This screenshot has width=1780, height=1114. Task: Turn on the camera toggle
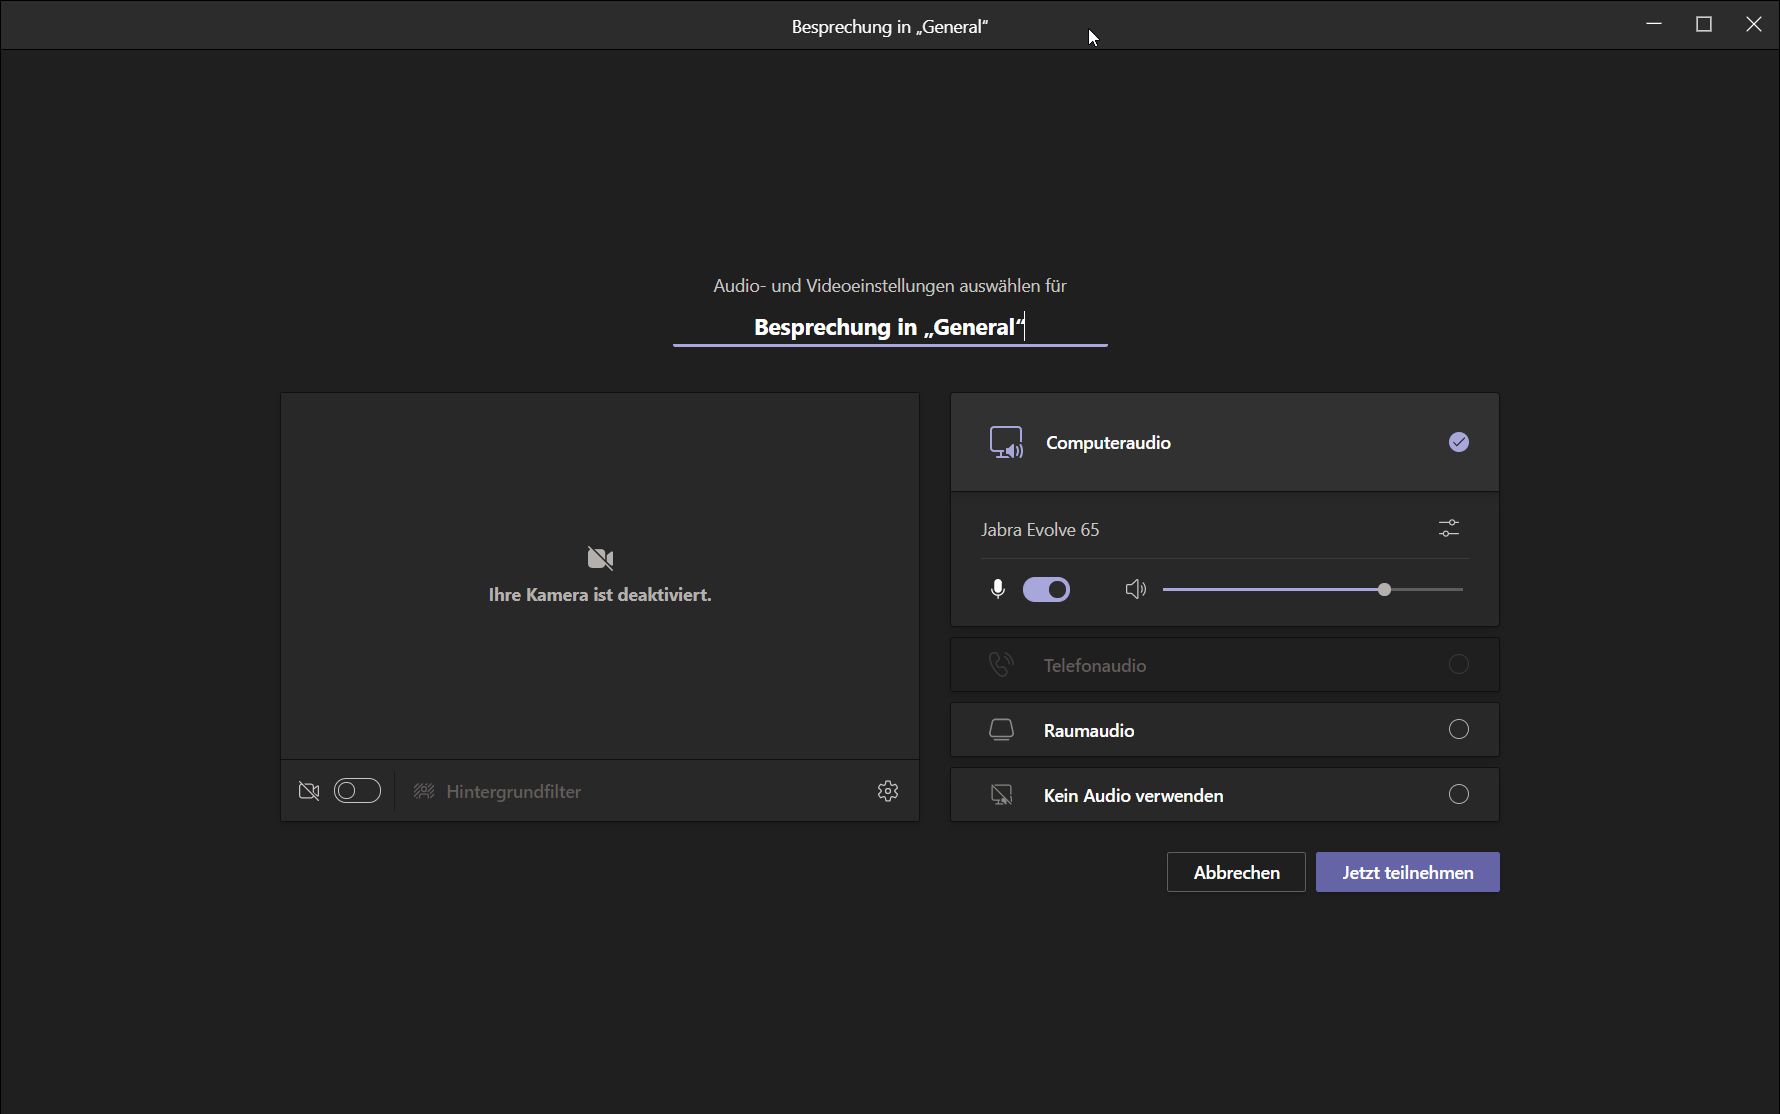click(357, 791)
